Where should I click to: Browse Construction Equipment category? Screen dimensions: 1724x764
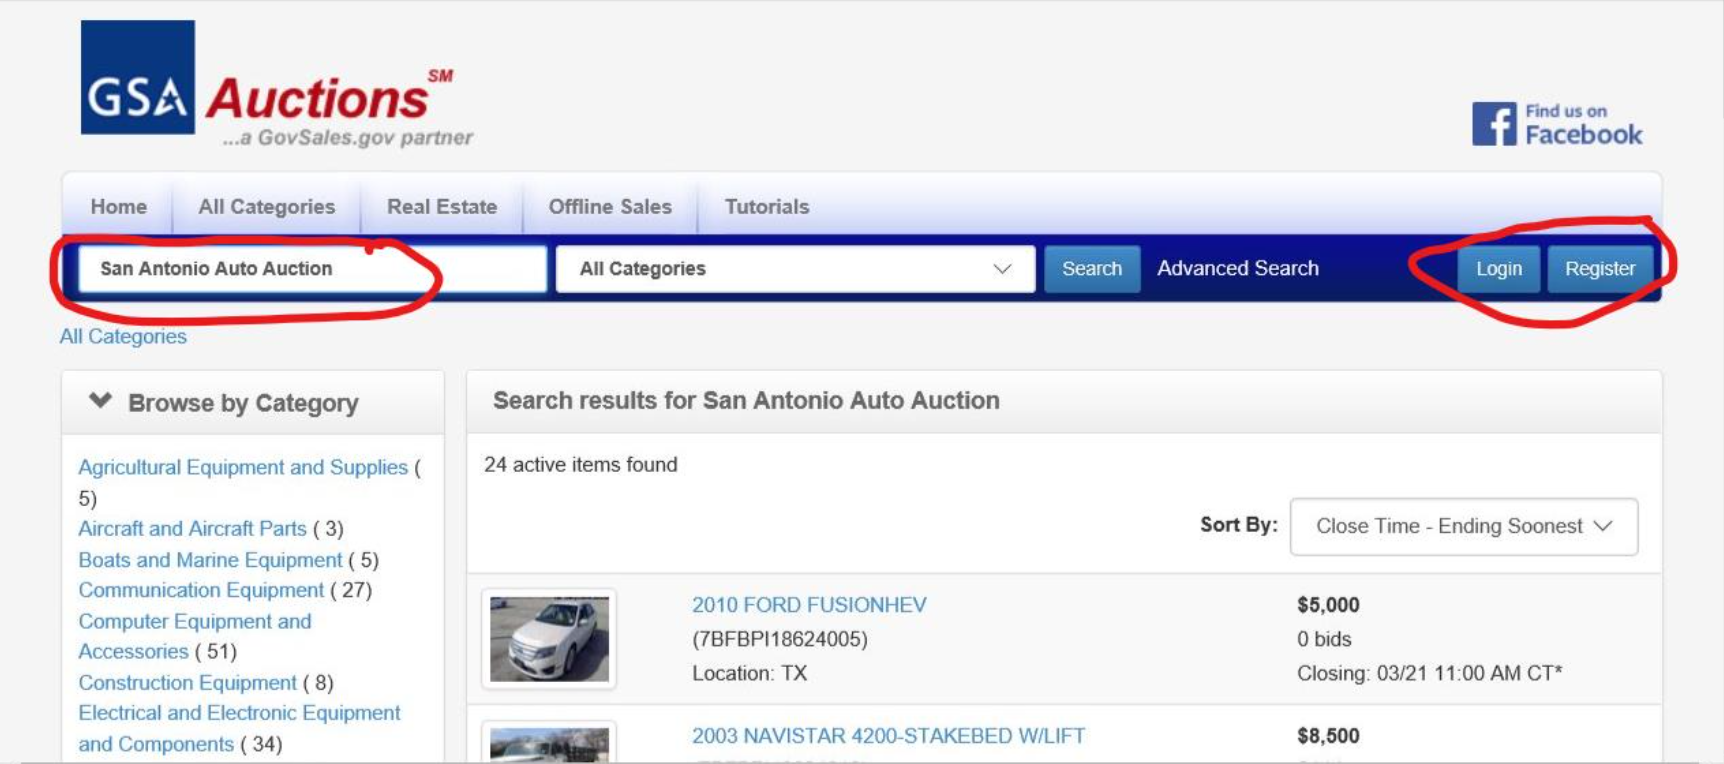coord(187,682)
